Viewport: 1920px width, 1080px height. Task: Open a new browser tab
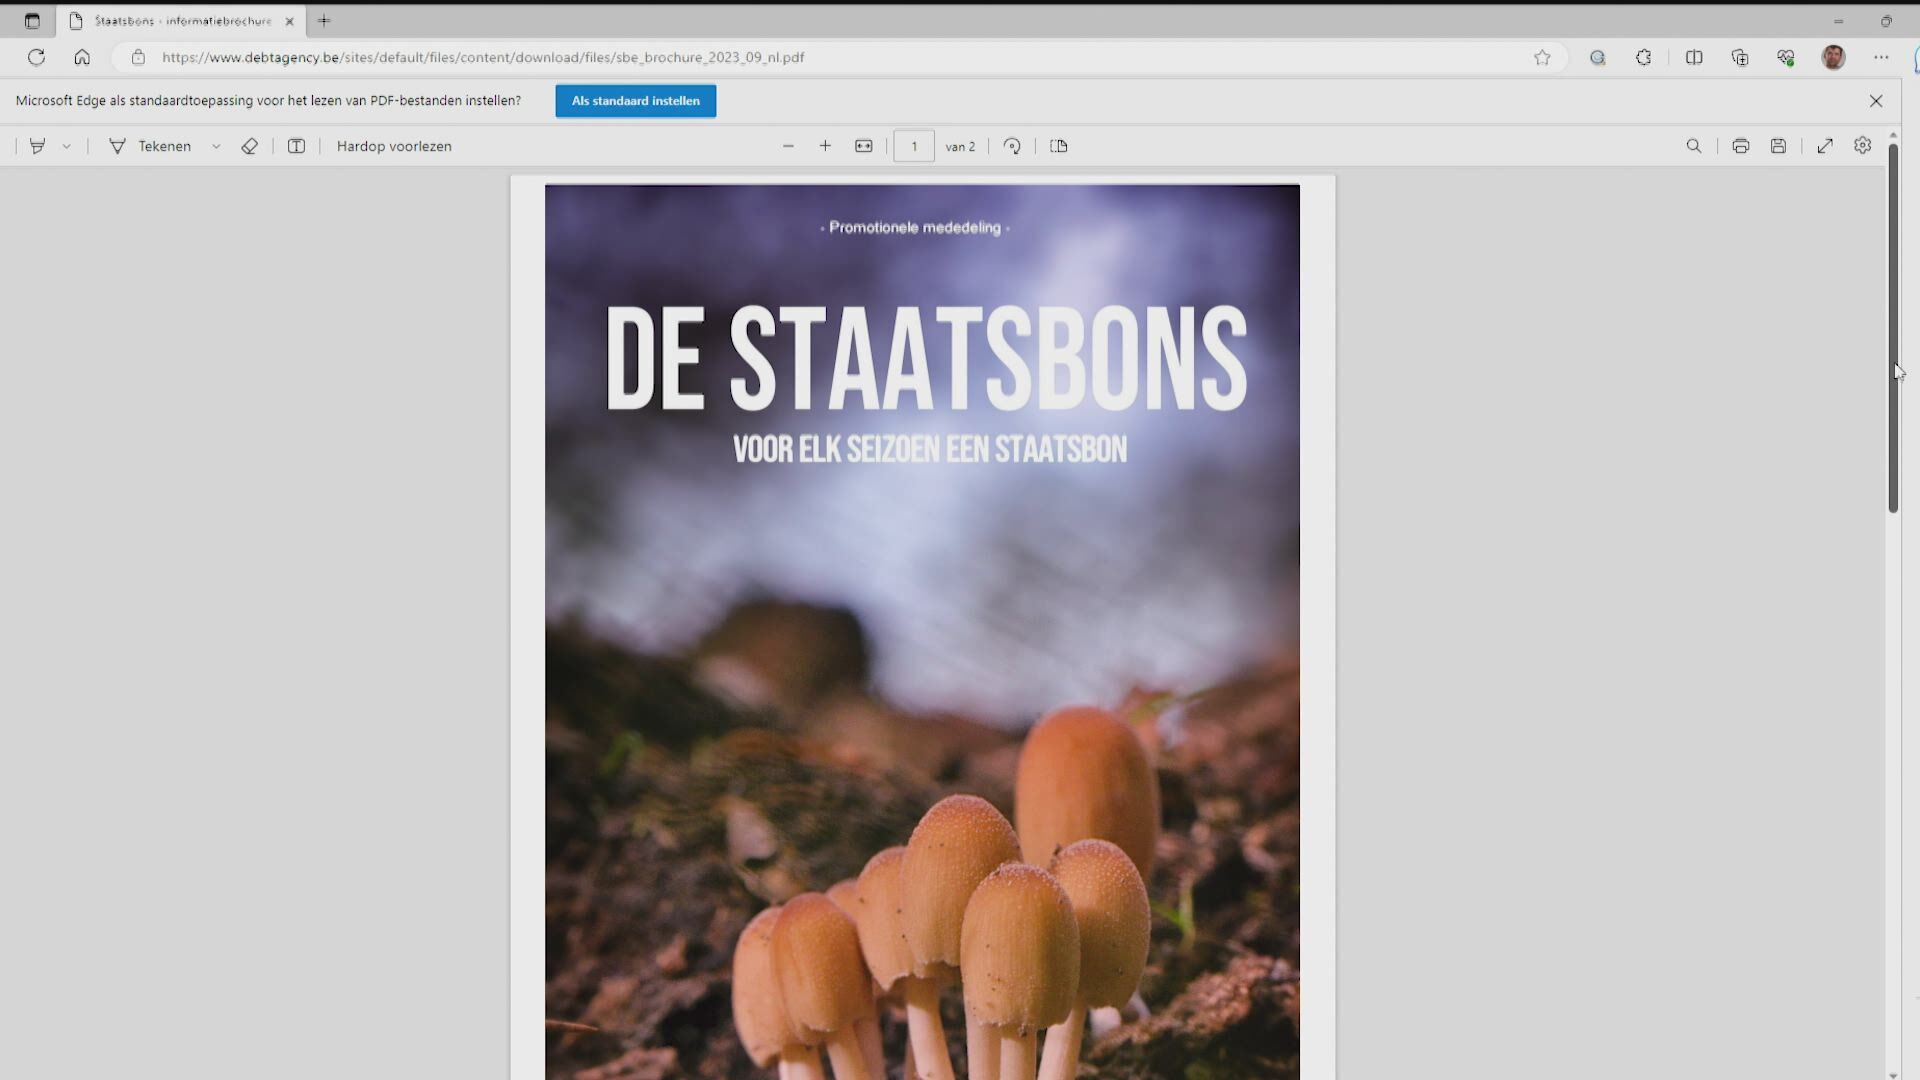(x=324, y=20)
